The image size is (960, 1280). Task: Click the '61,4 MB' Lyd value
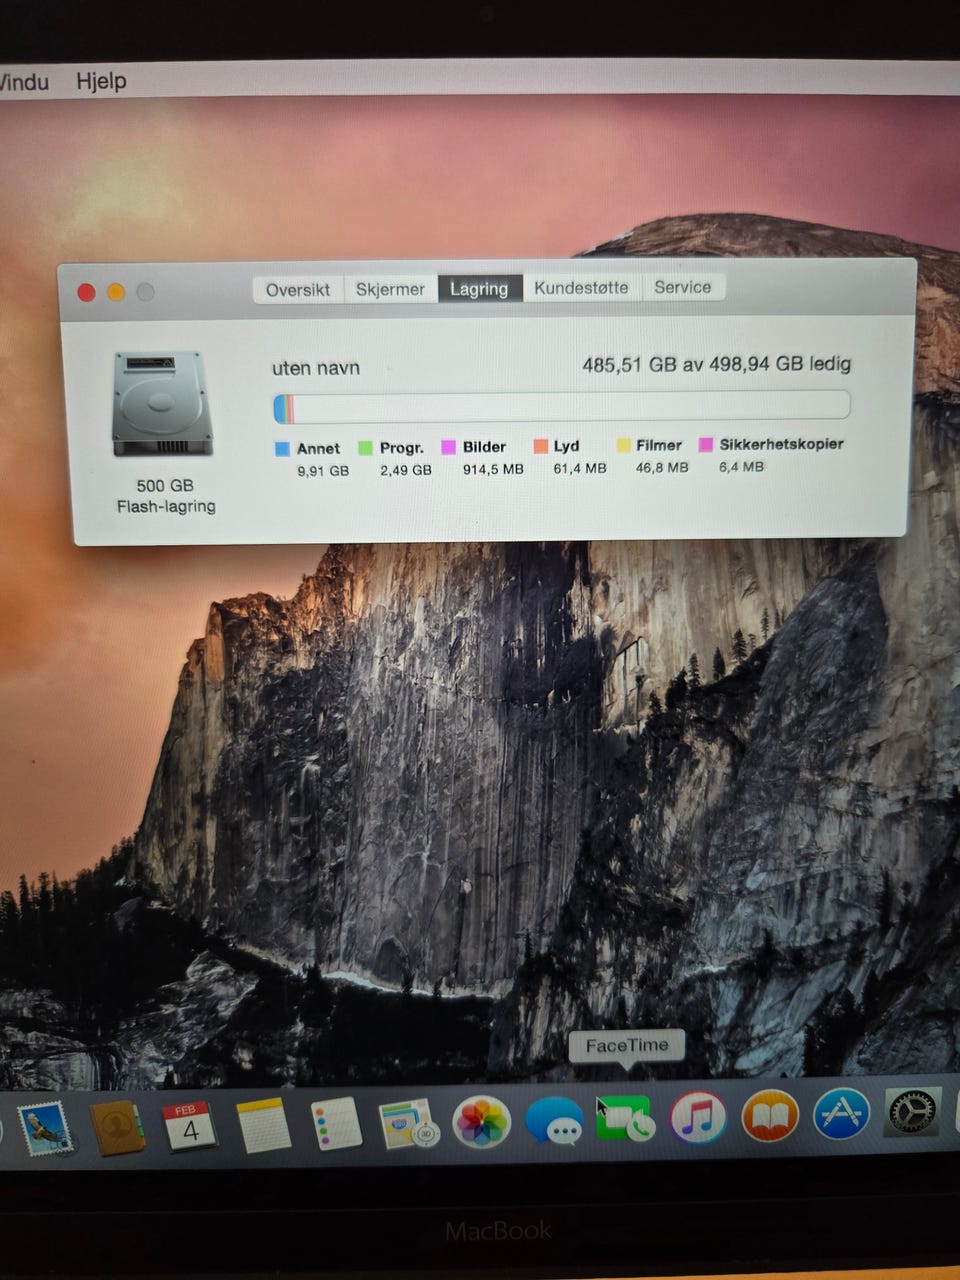(580, 467)
